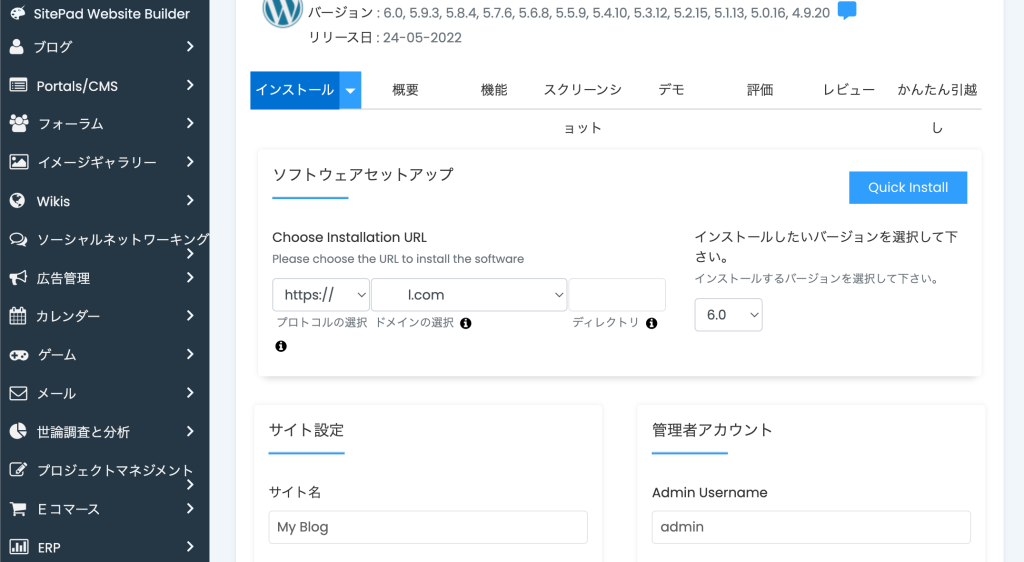Click the イメージギャラリー picture icon
The image size is (1024, 562).
click(19, 162)
